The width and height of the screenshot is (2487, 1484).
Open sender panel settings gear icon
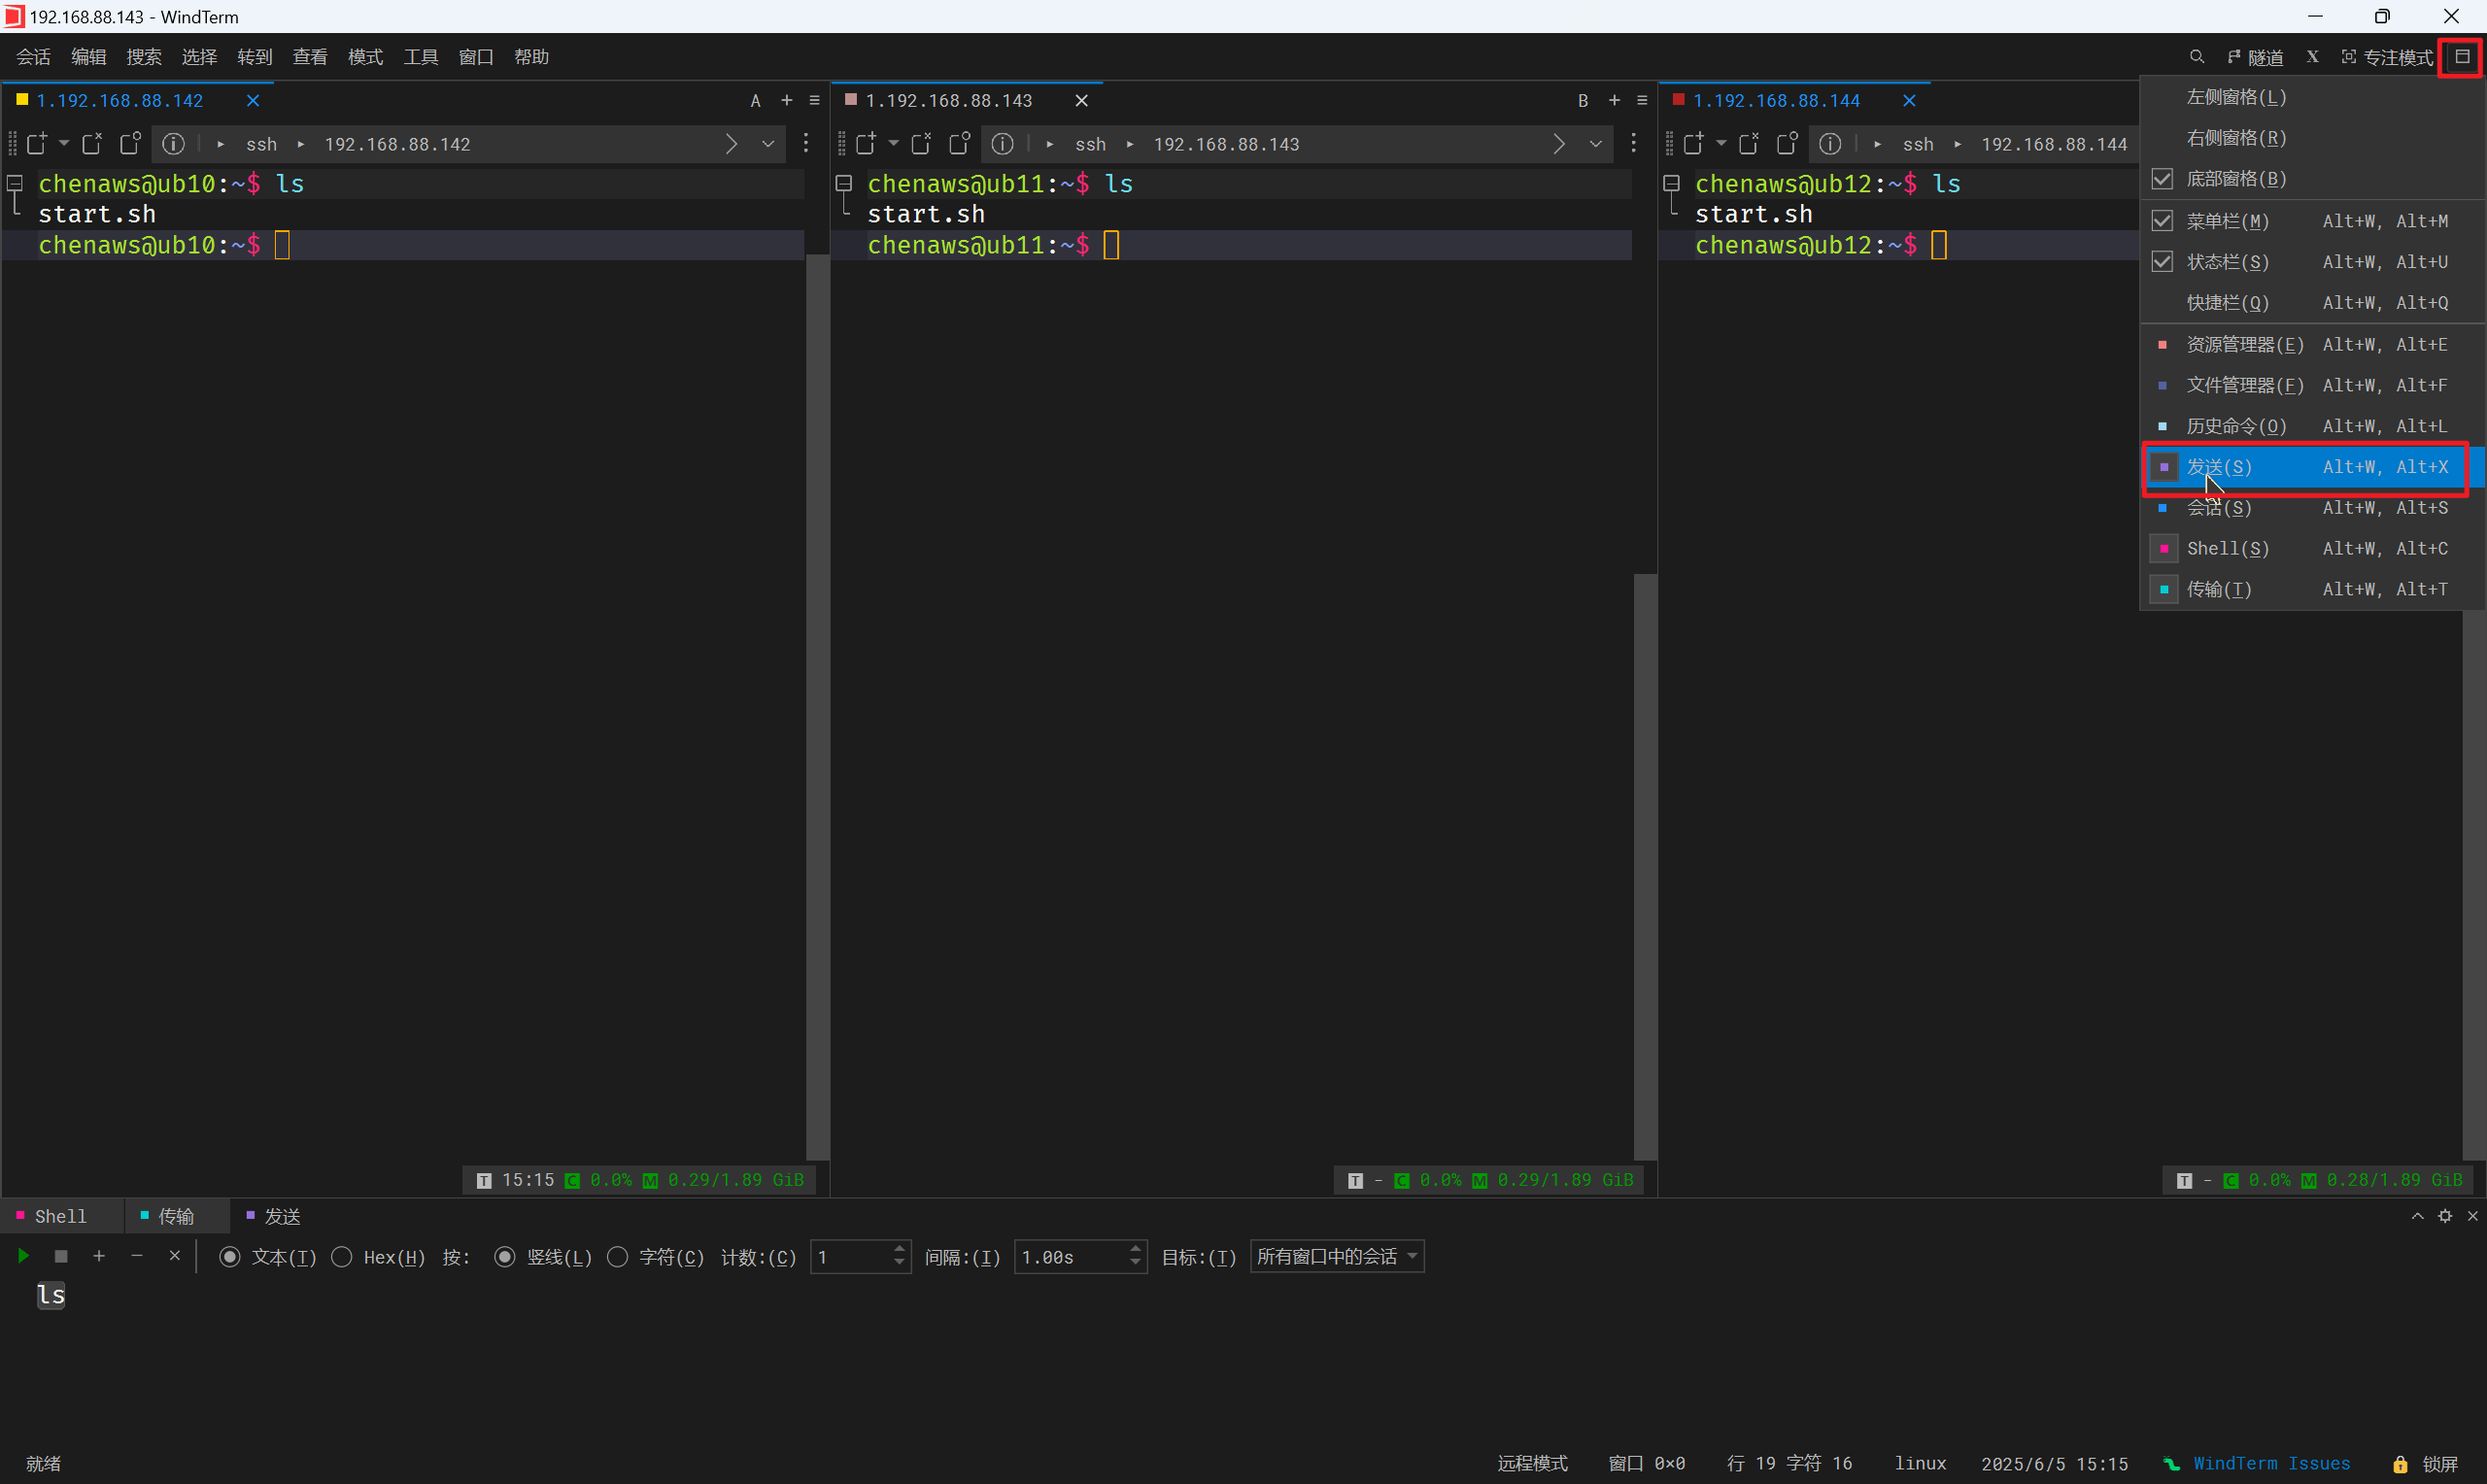(x=2445, y=1216)
